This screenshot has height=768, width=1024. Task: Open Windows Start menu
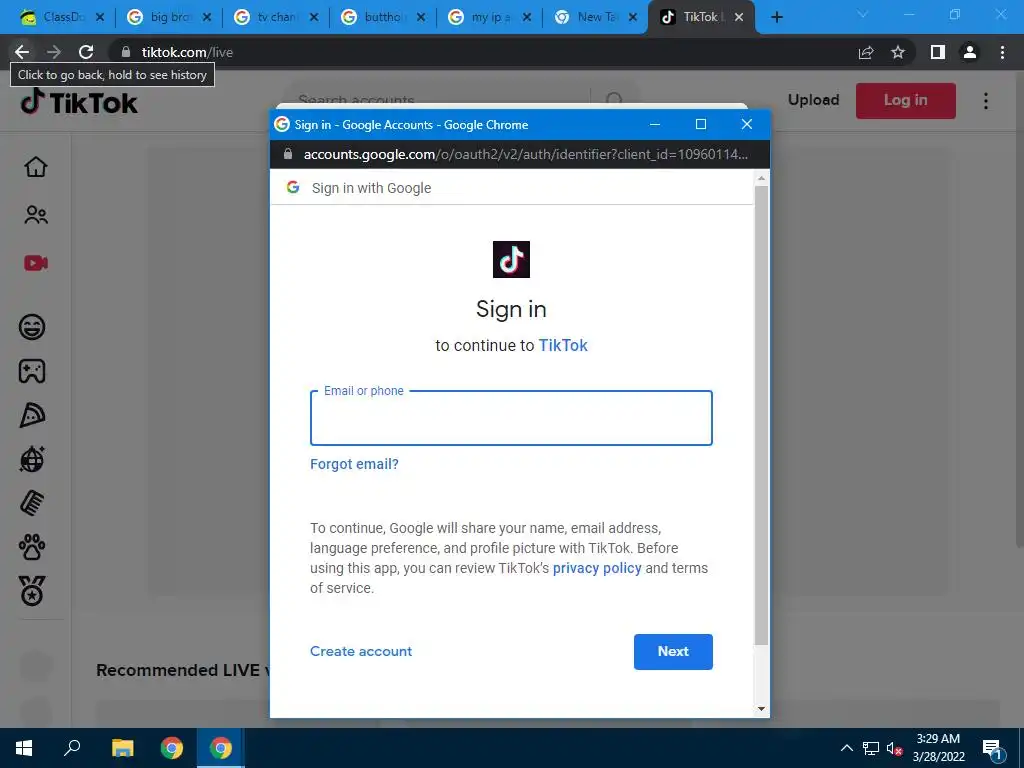(24, 748)
